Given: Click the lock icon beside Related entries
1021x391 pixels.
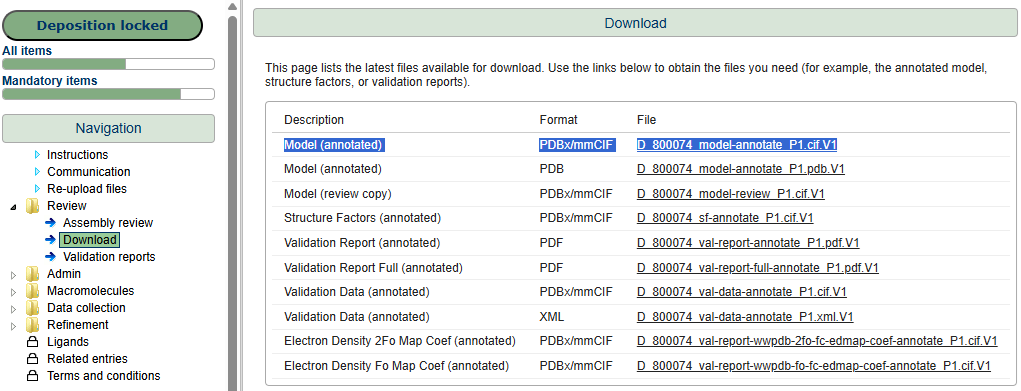Looking at the screenshot, I should [32, 358].
